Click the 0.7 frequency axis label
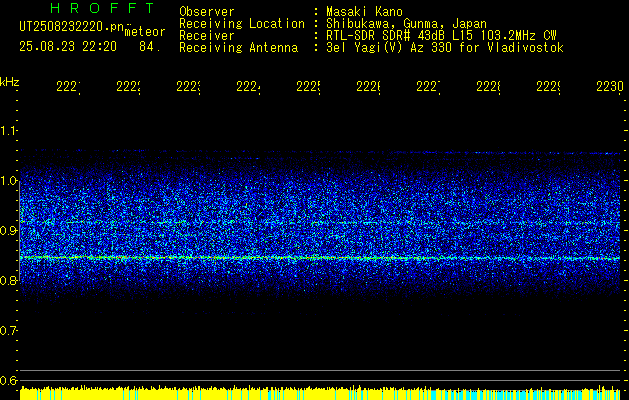Image resolution: width=629 pixels, height=400 pixels. [x=8, y=330]
